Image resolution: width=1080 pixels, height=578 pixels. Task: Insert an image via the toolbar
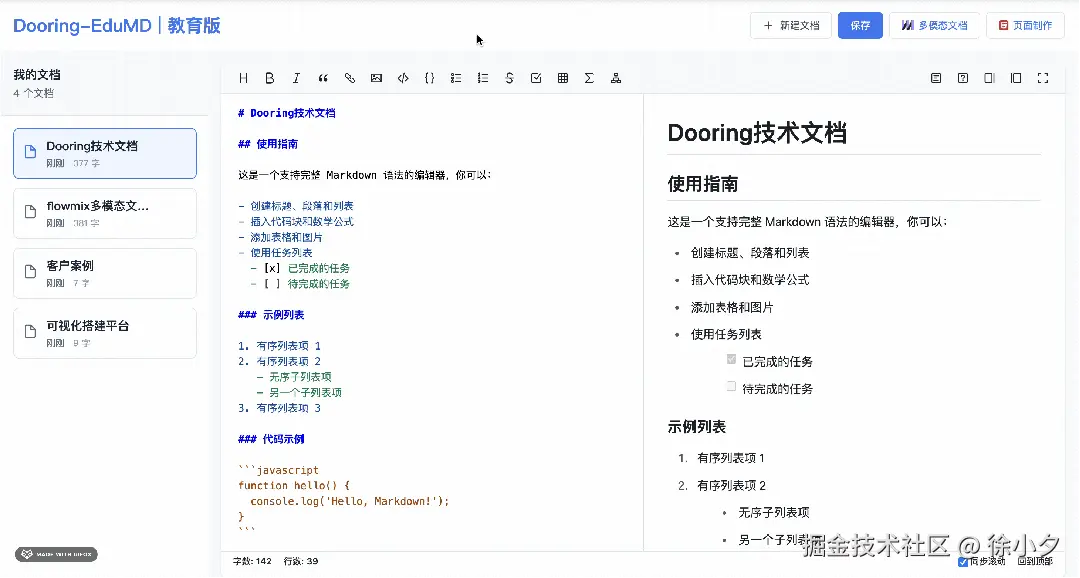point(376,79)
